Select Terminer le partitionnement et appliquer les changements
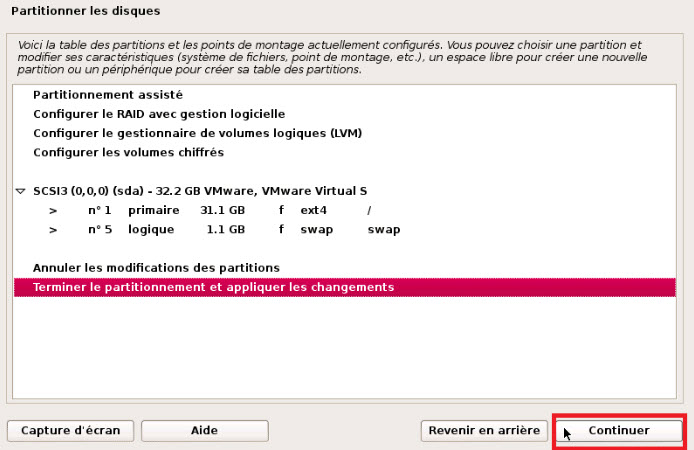The image size is (694, 450). 344,287
